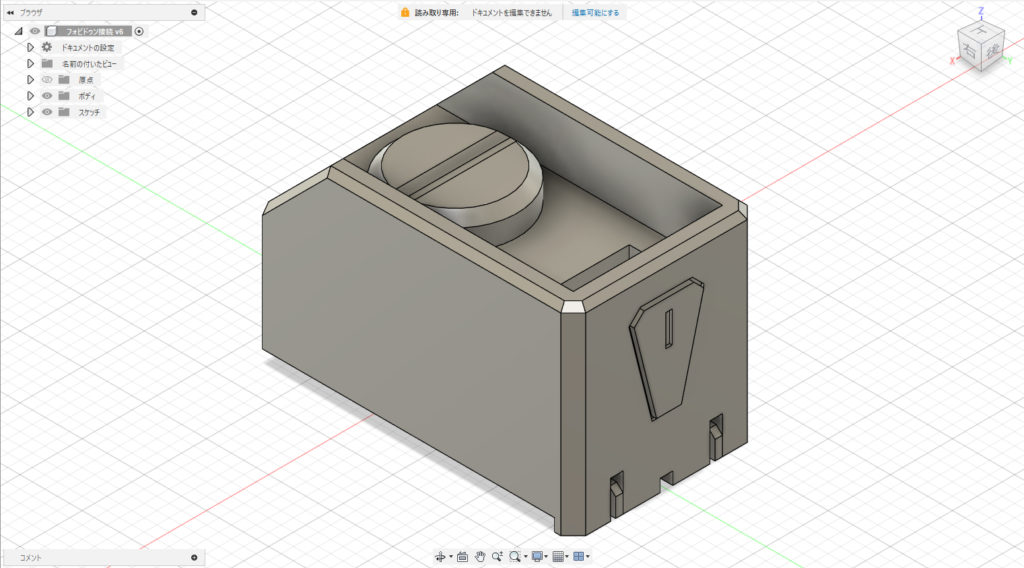Activate the Pan hand tool
1024x568 pixels.
pyautogui.click(x=480, y=556)
